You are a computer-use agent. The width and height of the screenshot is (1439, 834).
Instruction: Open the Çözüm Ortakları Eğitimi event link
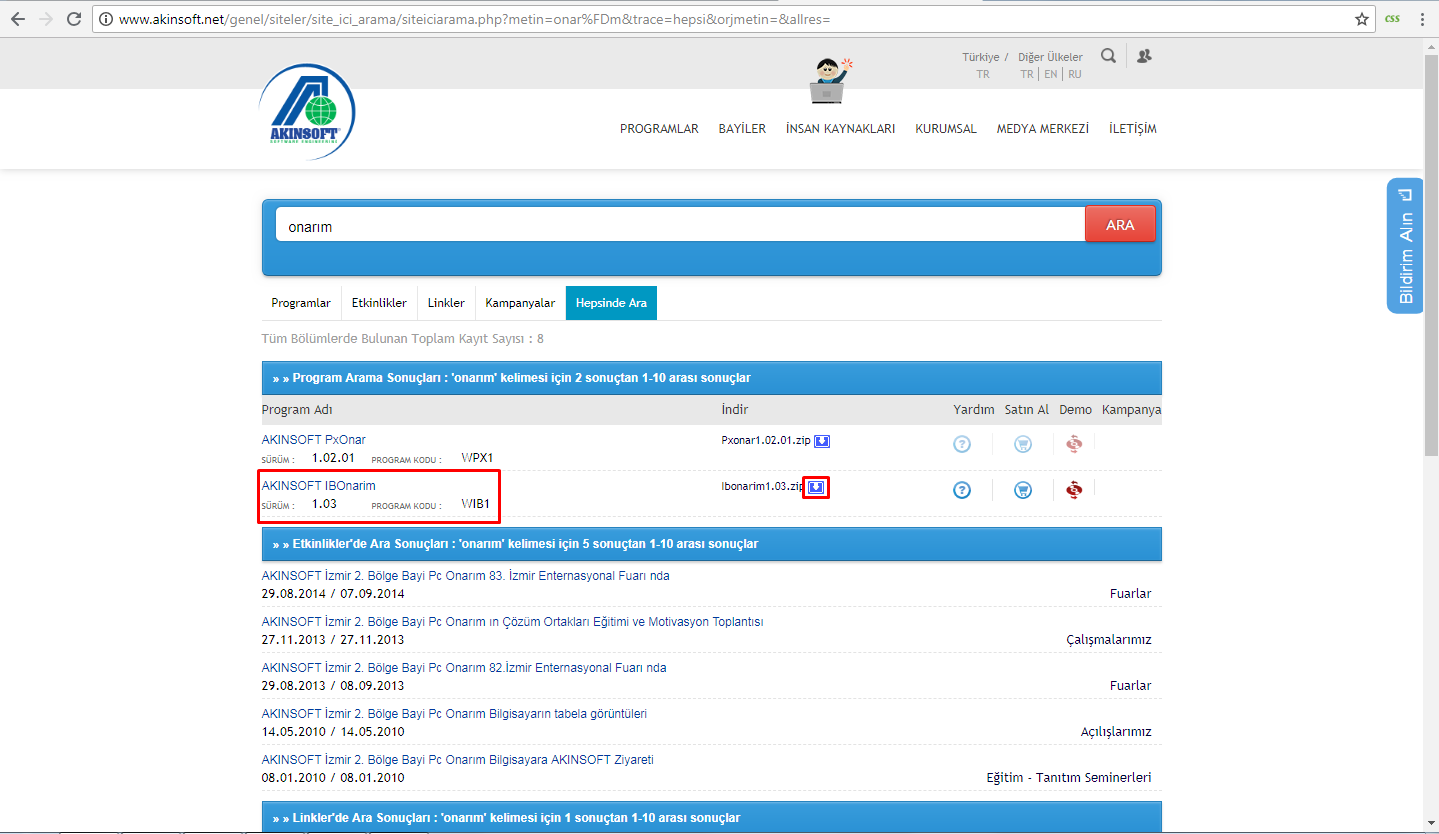[512, 622]
